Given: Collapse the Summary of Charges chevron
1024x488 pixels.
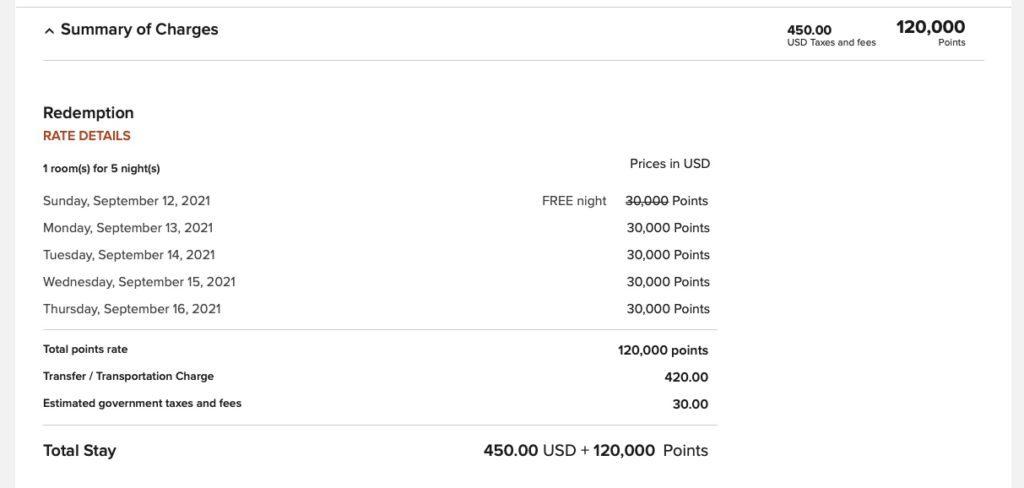Looking at the screenshot, I should tap(49, 31).
